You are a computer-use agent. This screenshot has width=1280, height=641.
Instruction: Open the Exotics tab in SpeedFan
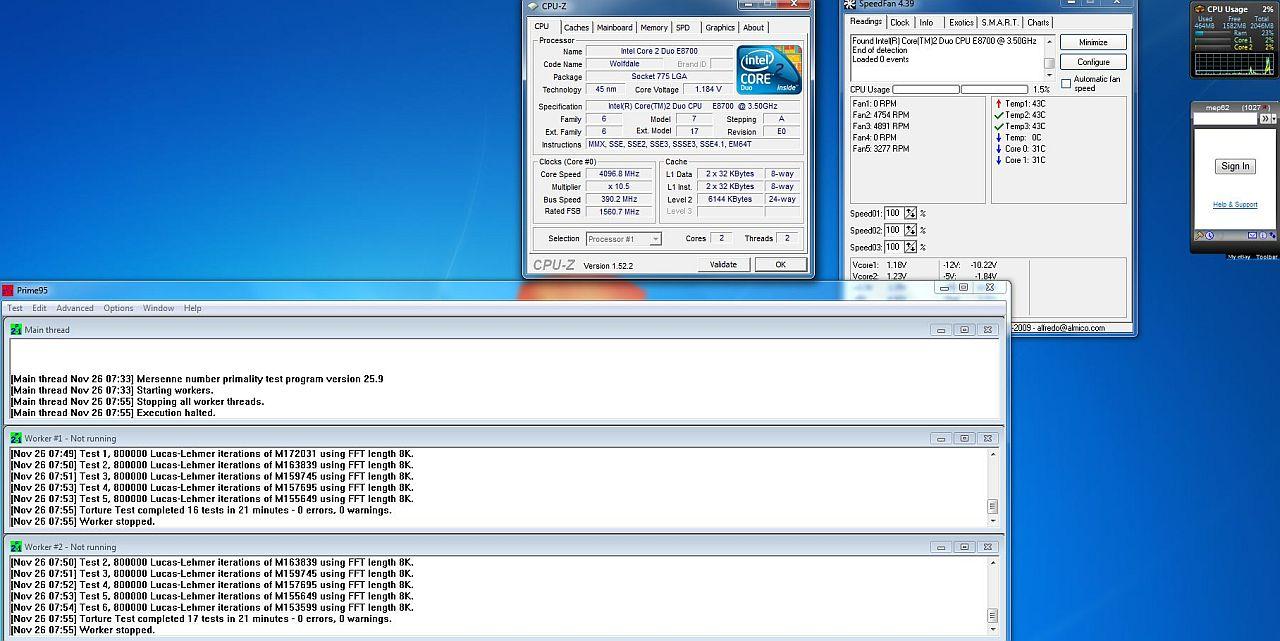961,22
